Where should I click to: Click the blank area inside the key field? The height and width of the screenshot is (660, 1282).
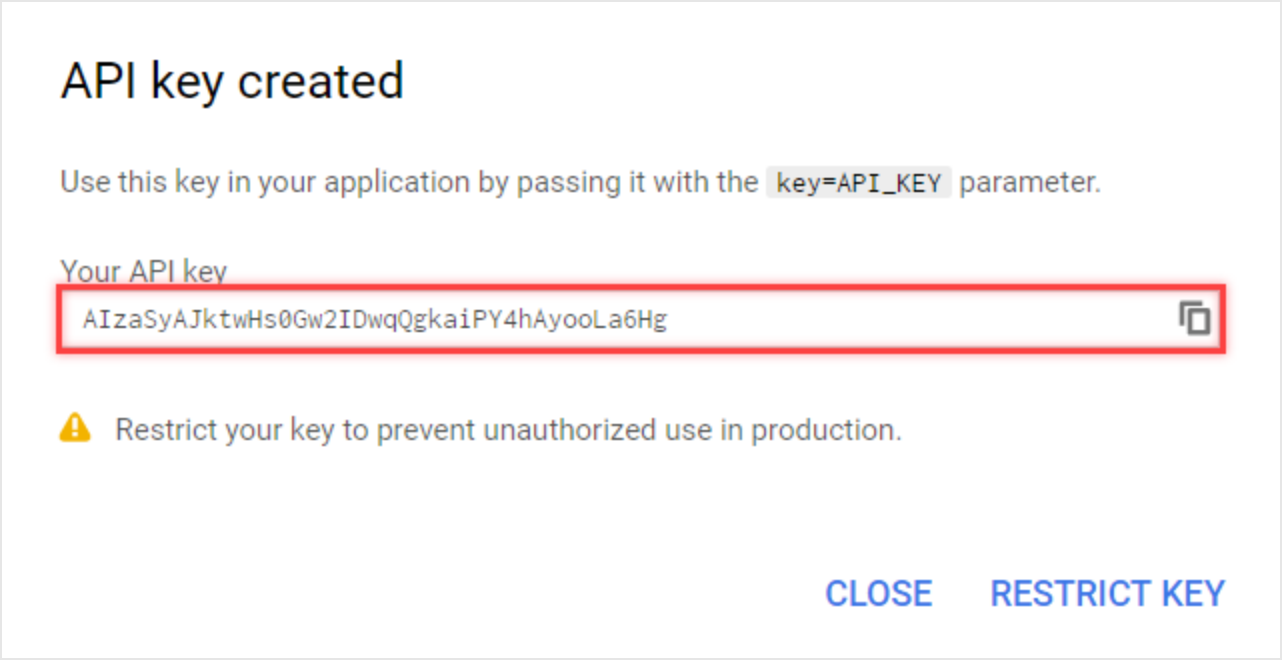tap(920, 319)
